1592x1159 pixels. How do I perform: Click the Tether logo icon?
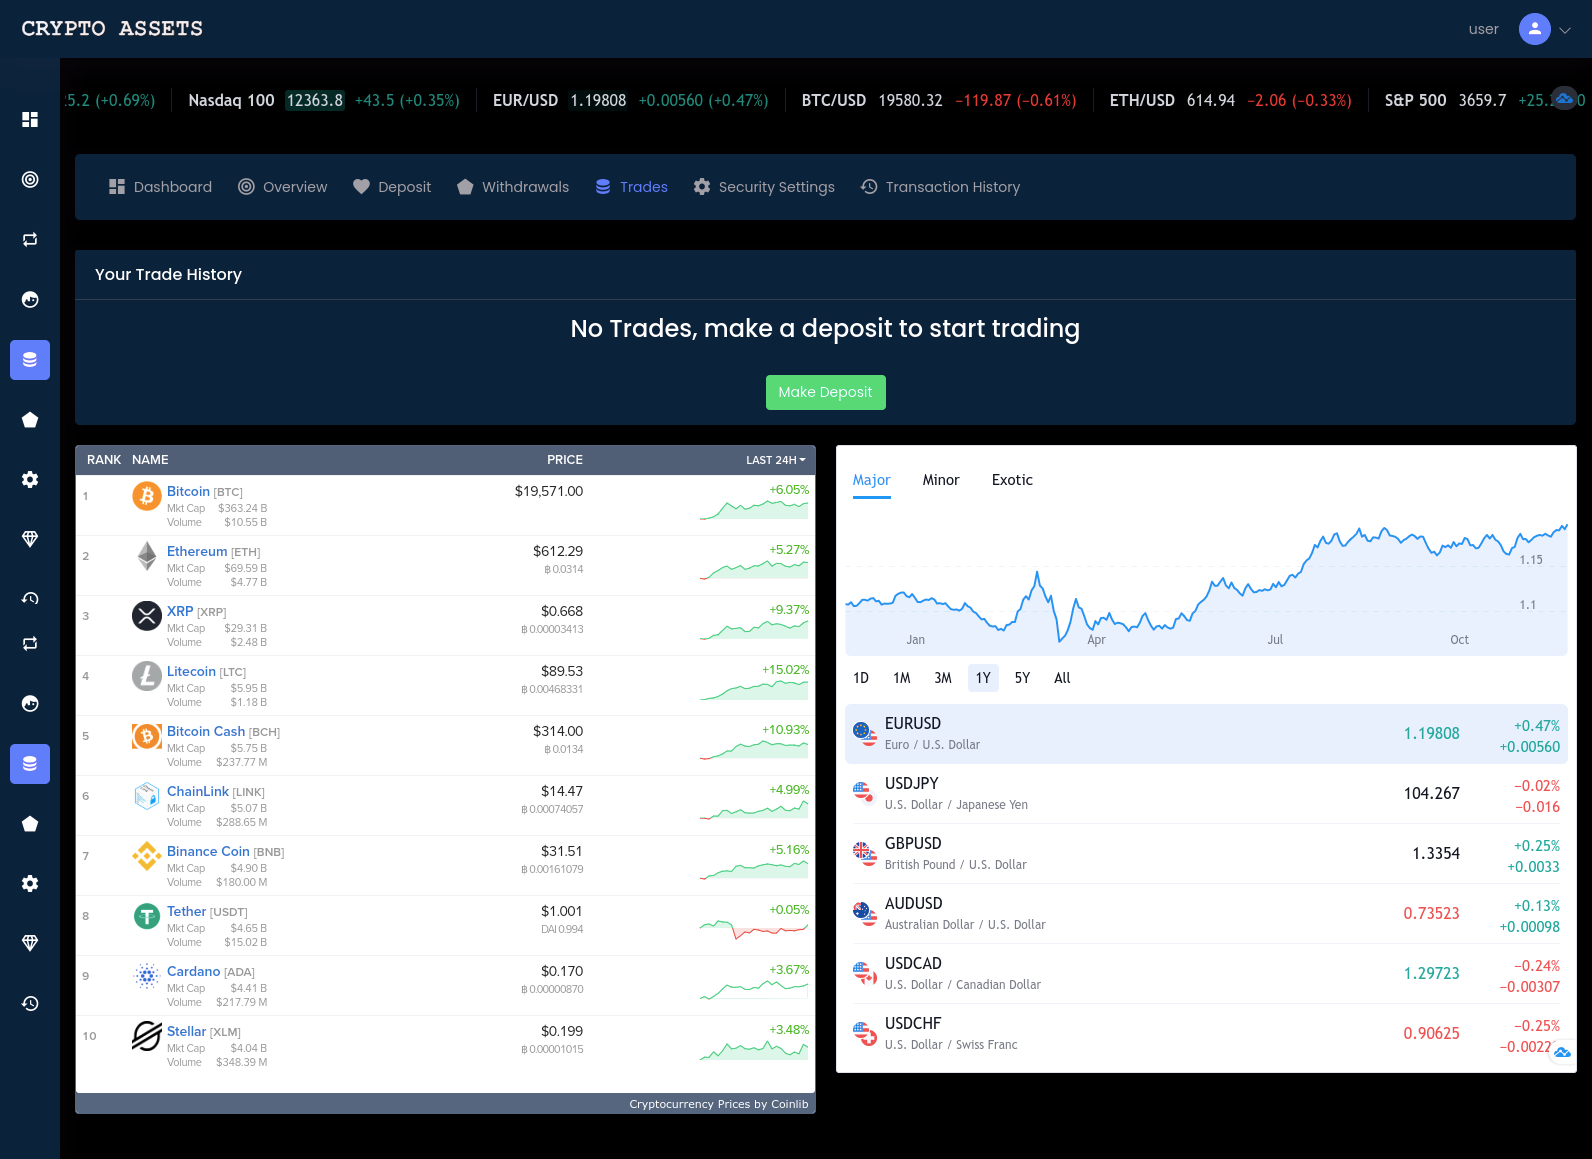pyautogui.click(x=147, y=916)
